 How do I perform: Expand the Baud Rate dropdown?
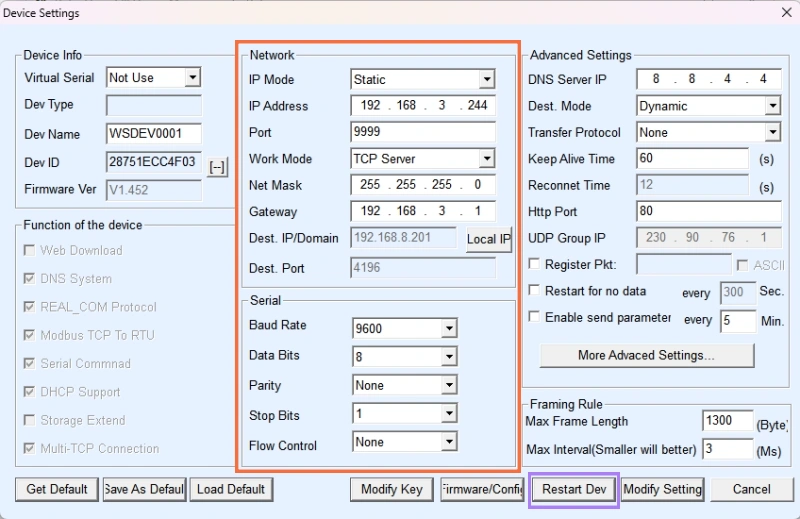click(449, 328)
